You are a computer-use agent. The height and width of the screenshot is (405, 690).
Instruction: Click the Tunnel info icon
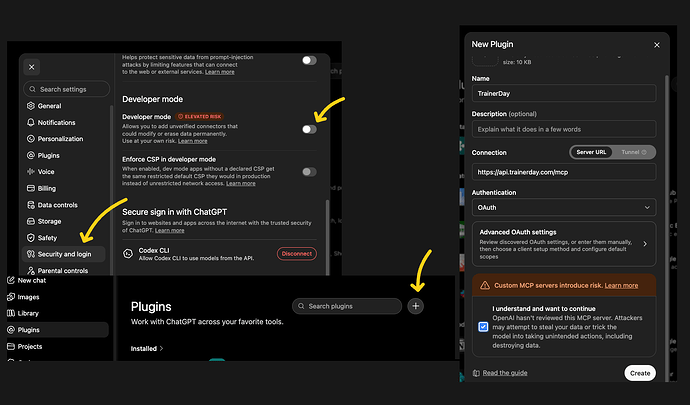(644, 152)
